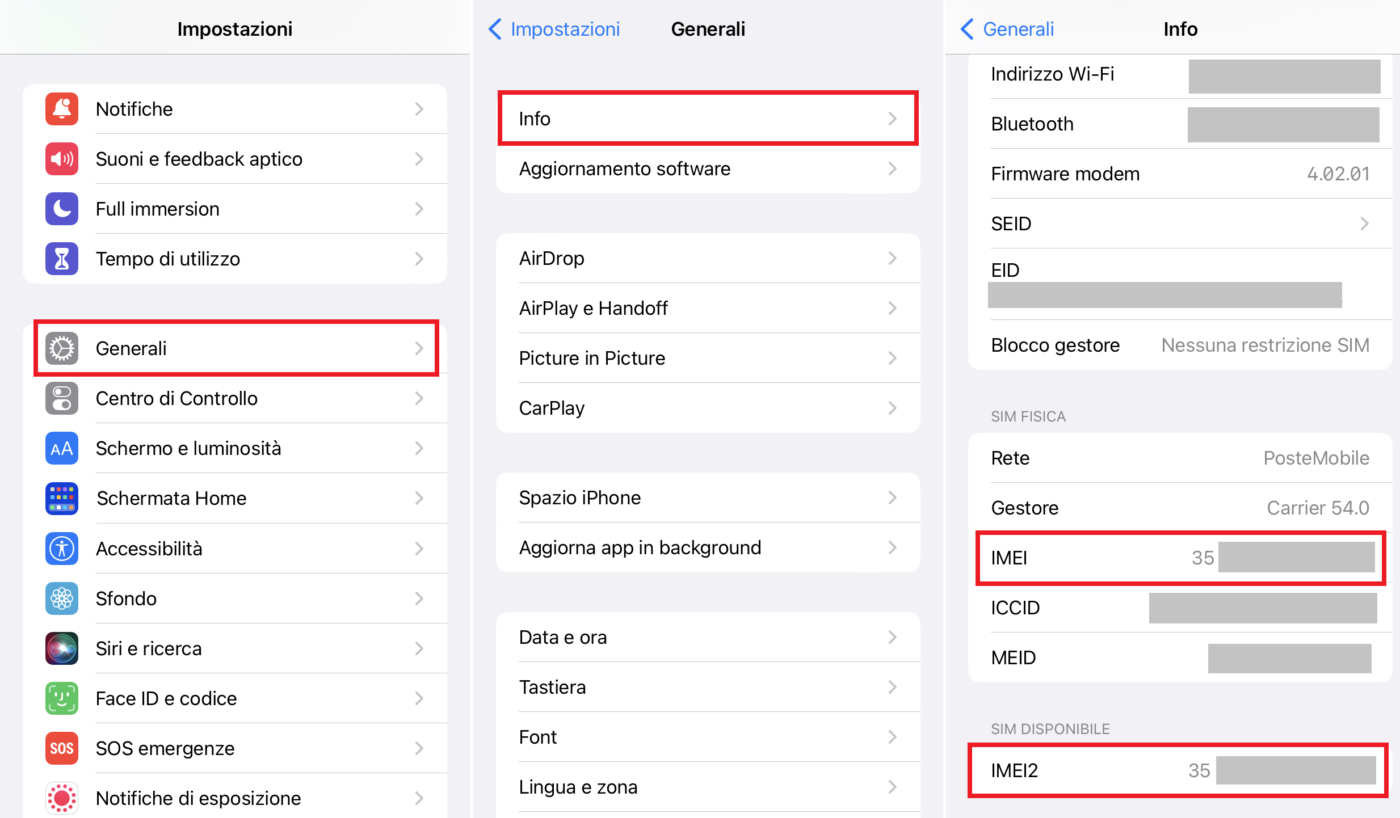
Task: Tap the Full immersion moon icon
Action: point(62,209)
